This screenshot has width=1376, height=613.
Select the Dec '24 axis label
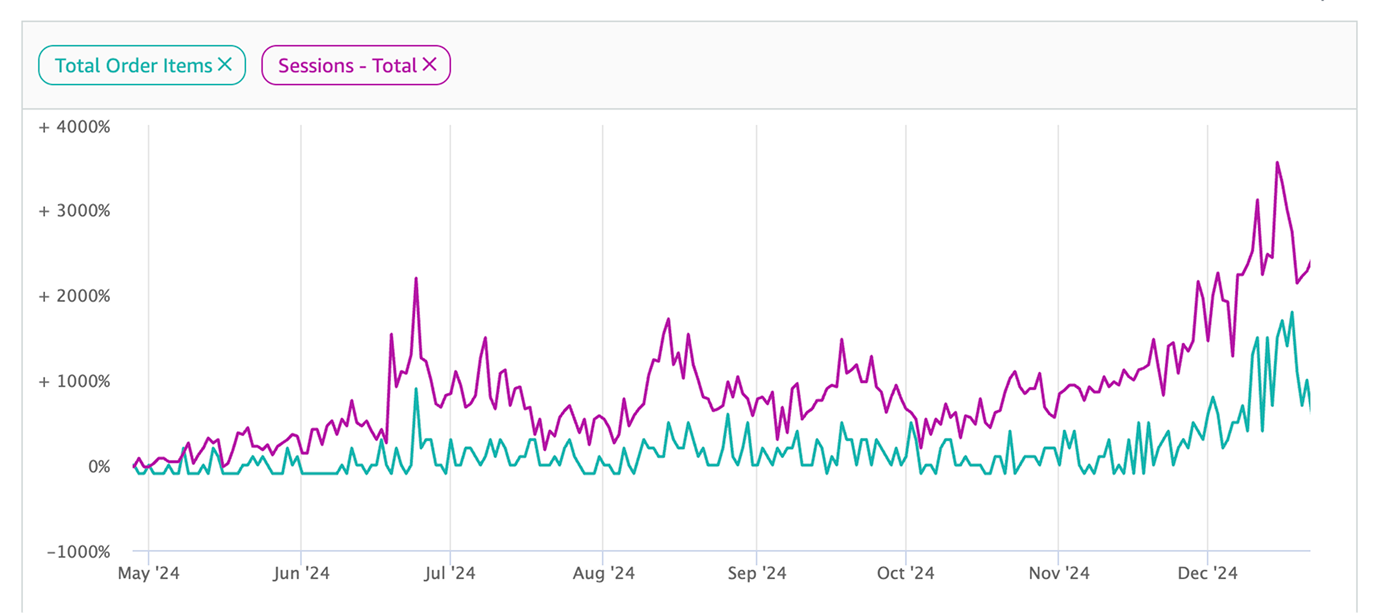1207,573
